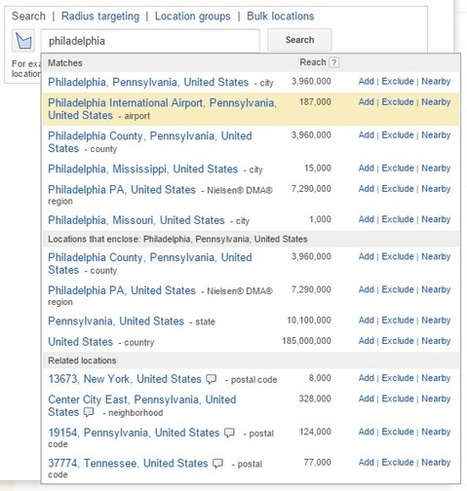Open the Reach help question mark icon
This screenshot has height=491, width=467.
334,62
